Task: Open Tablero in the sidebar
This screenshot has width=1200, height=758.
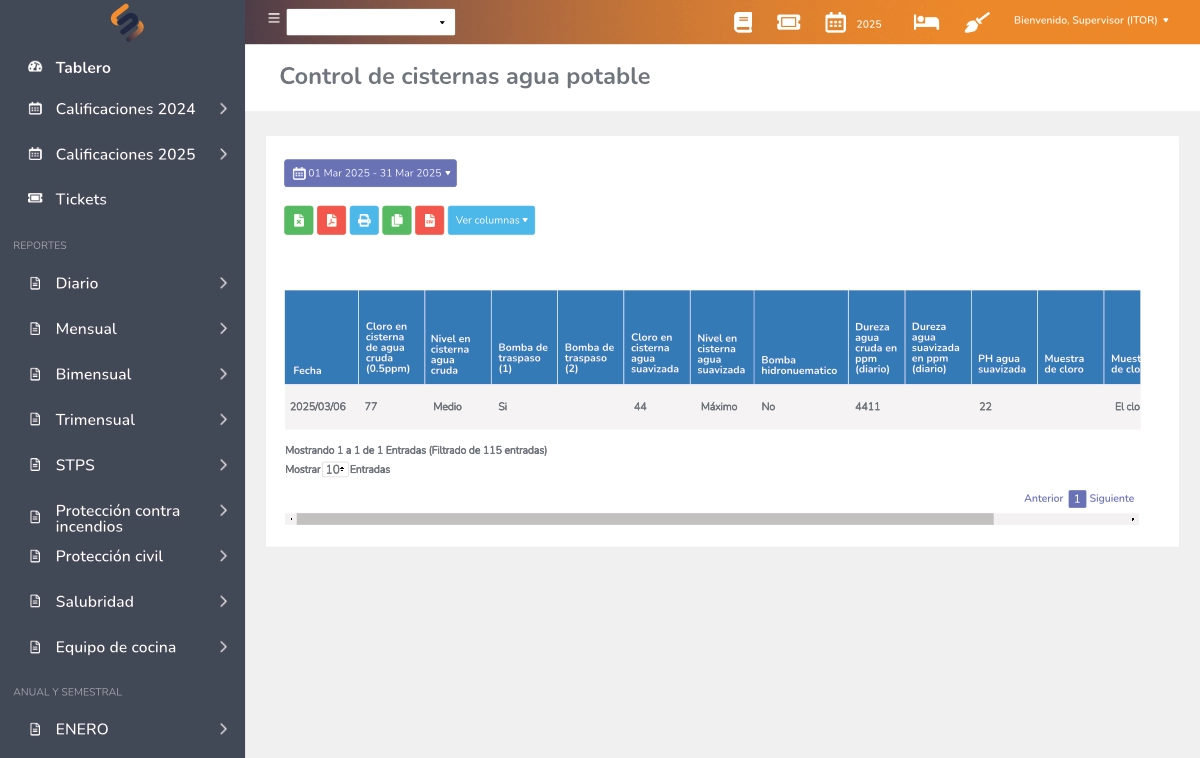Action: coord(83,68)
